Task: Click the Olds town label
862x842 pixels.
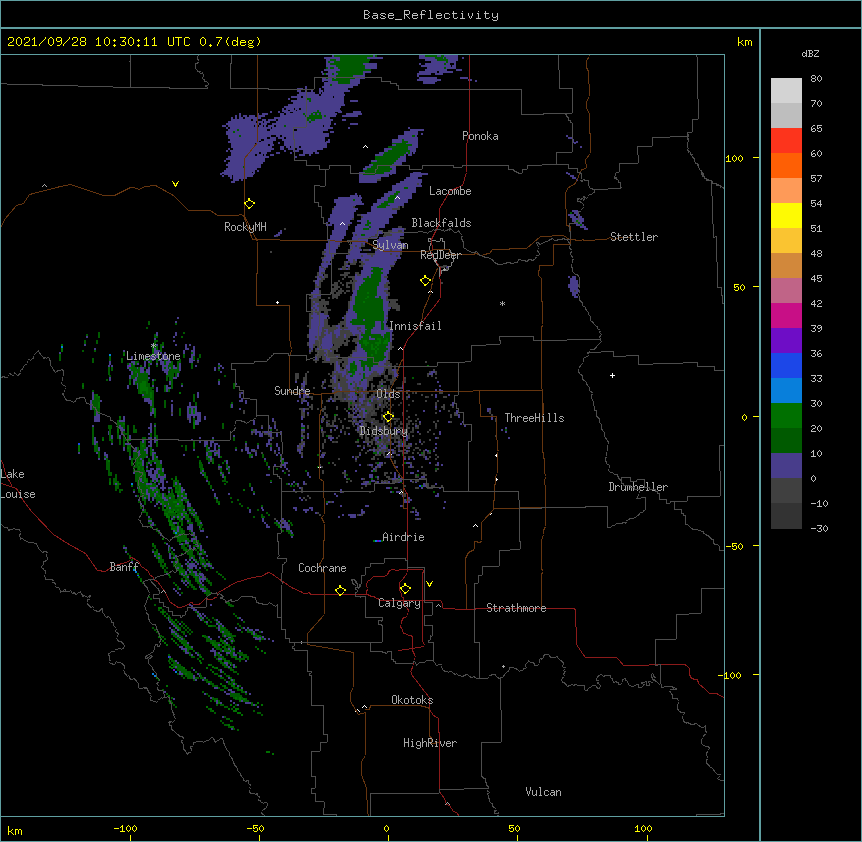Action: click(388, 394)
